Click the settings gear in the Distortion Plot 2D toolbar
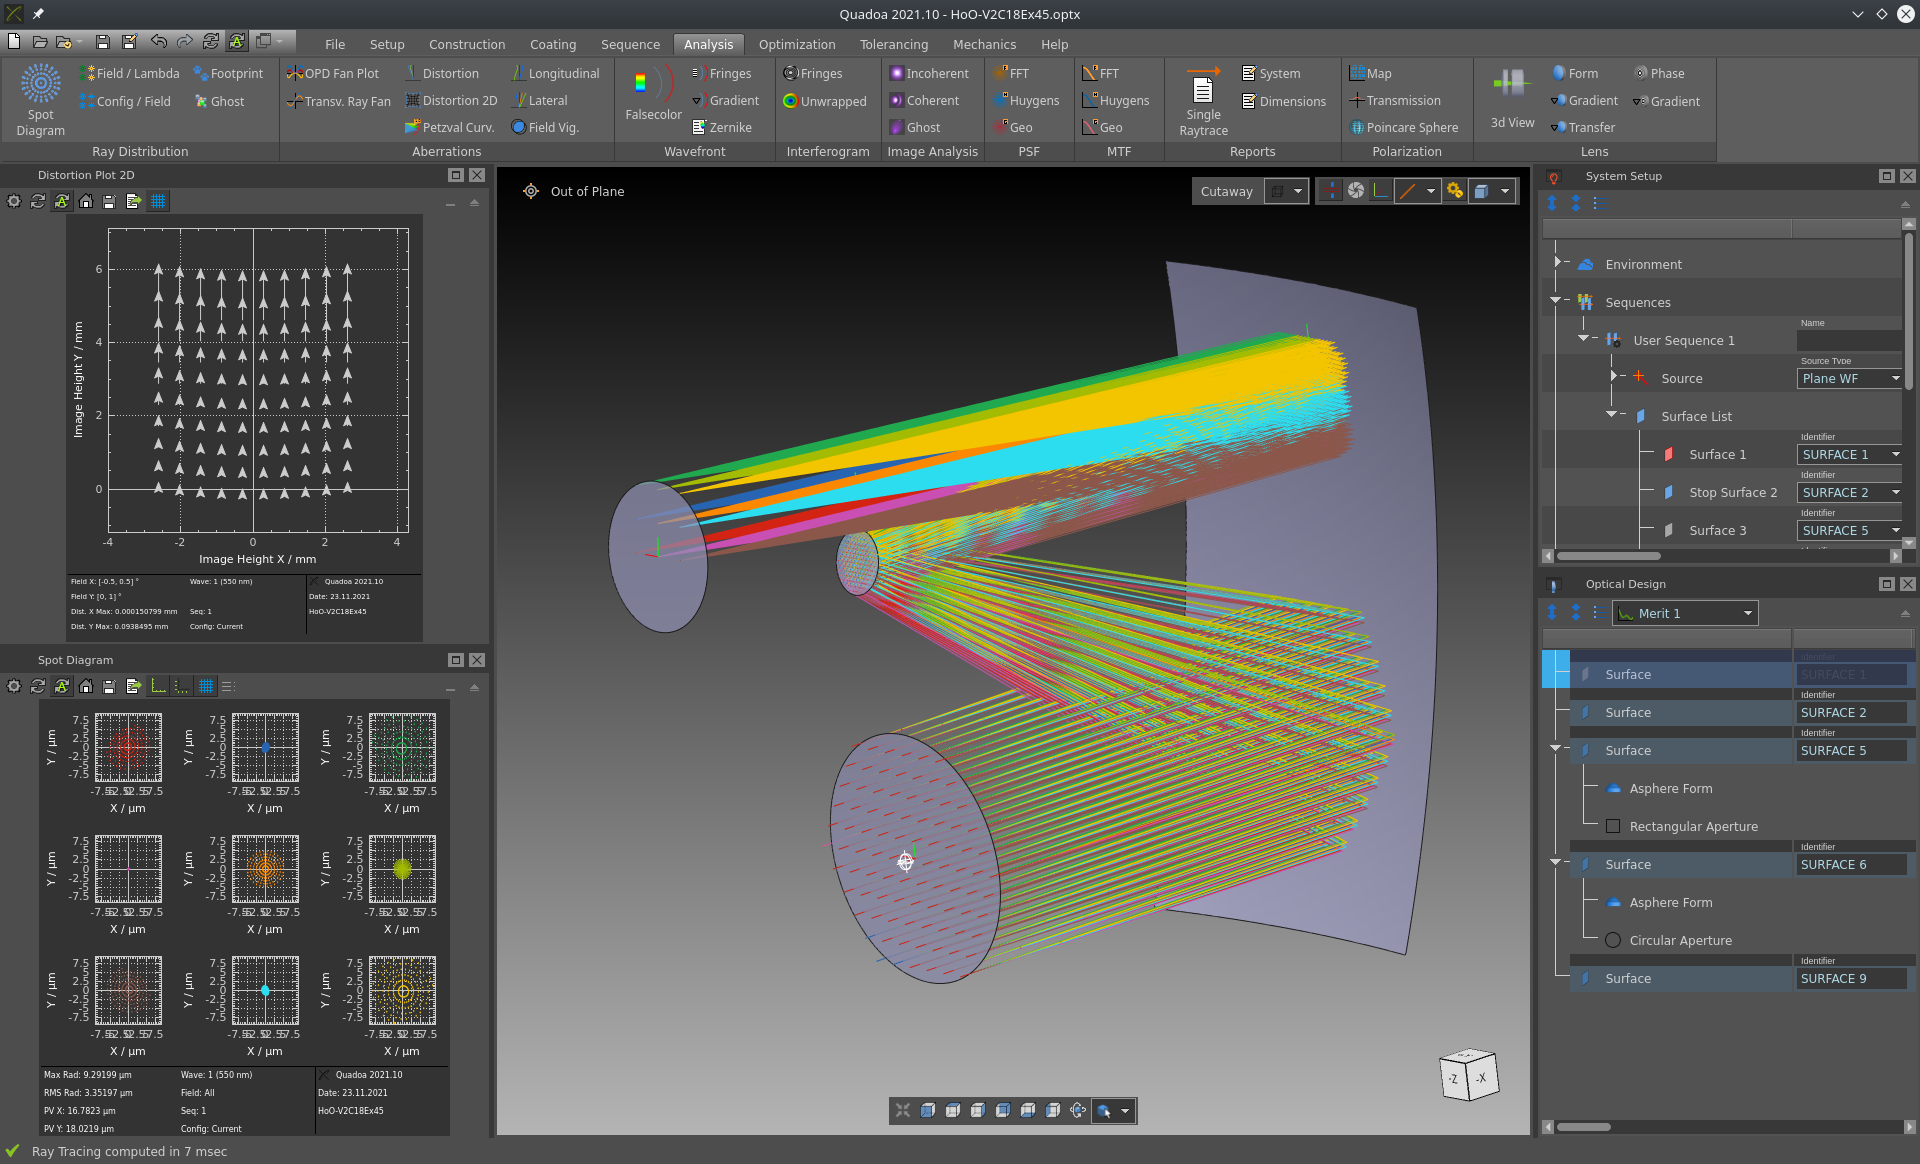Viewport: 1920px width, 1164px height. (14, 201)
